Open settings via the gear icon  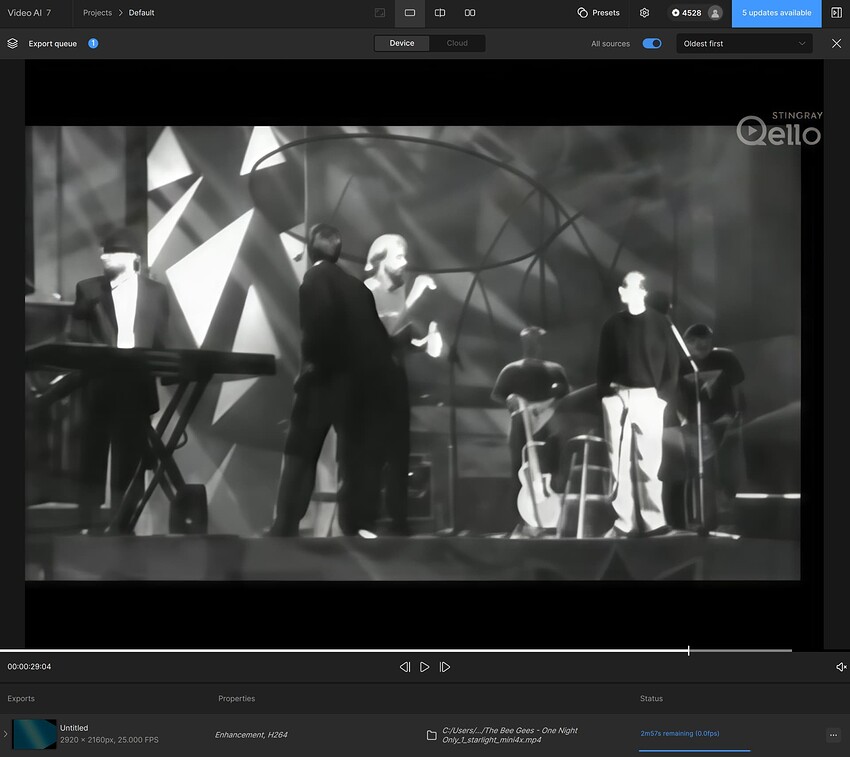pyautogui.click(x=645, y=13)
